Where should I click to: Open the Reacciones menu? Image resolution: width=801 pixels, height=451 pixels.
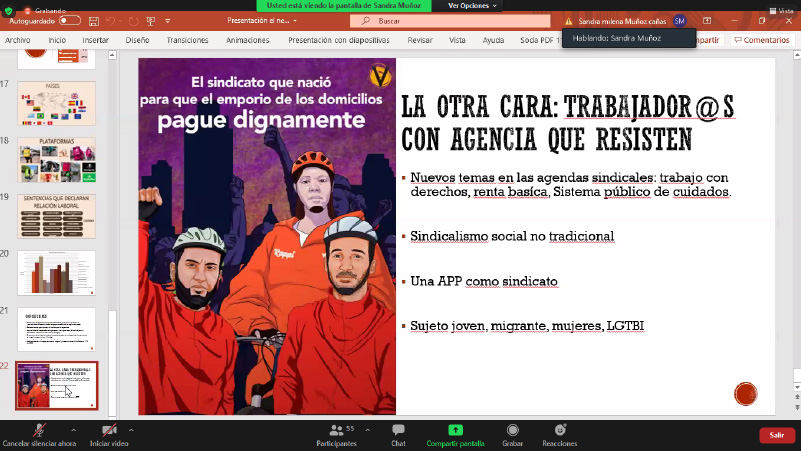[x=560, y=436]
